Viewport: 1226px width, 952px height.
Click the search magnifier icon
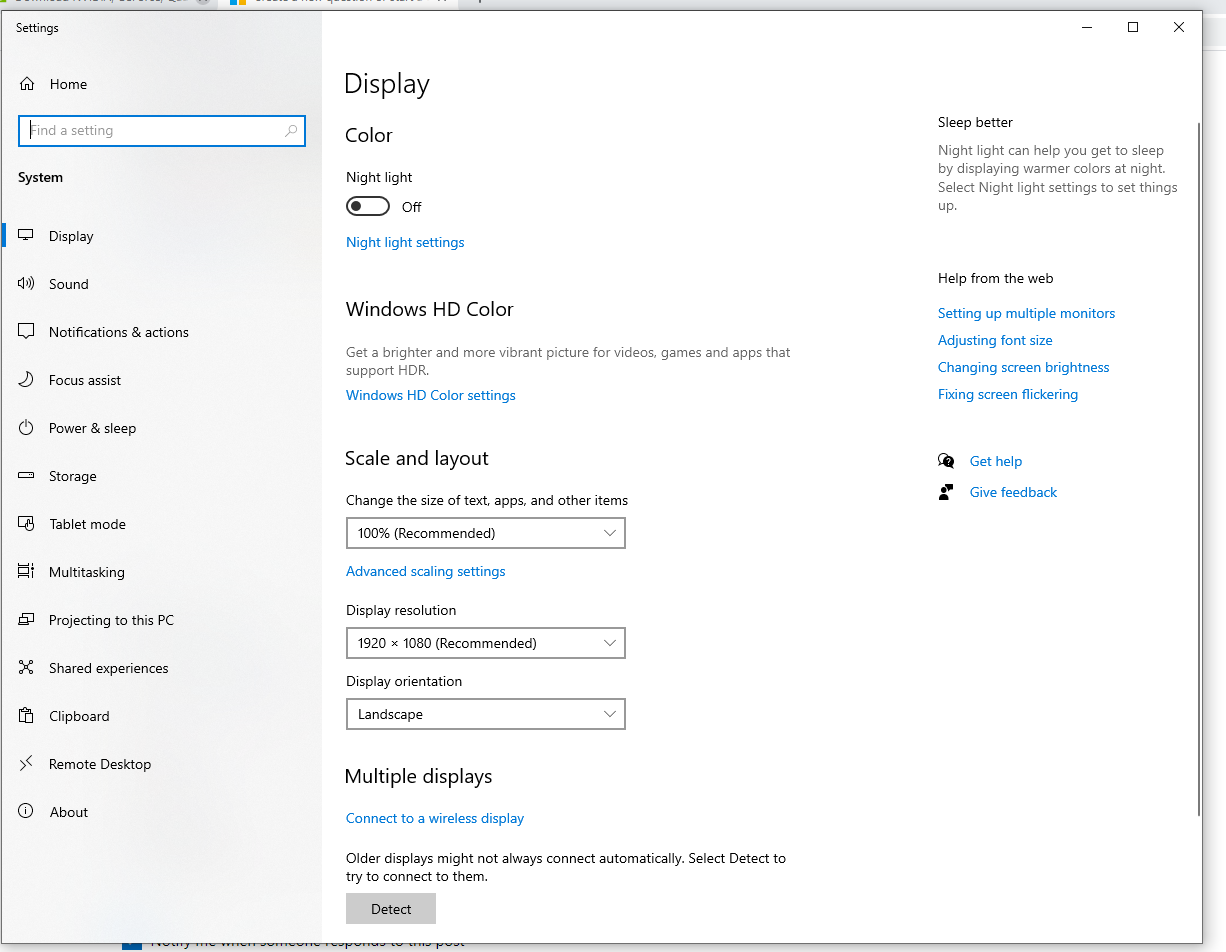click(x=291, y=131)
